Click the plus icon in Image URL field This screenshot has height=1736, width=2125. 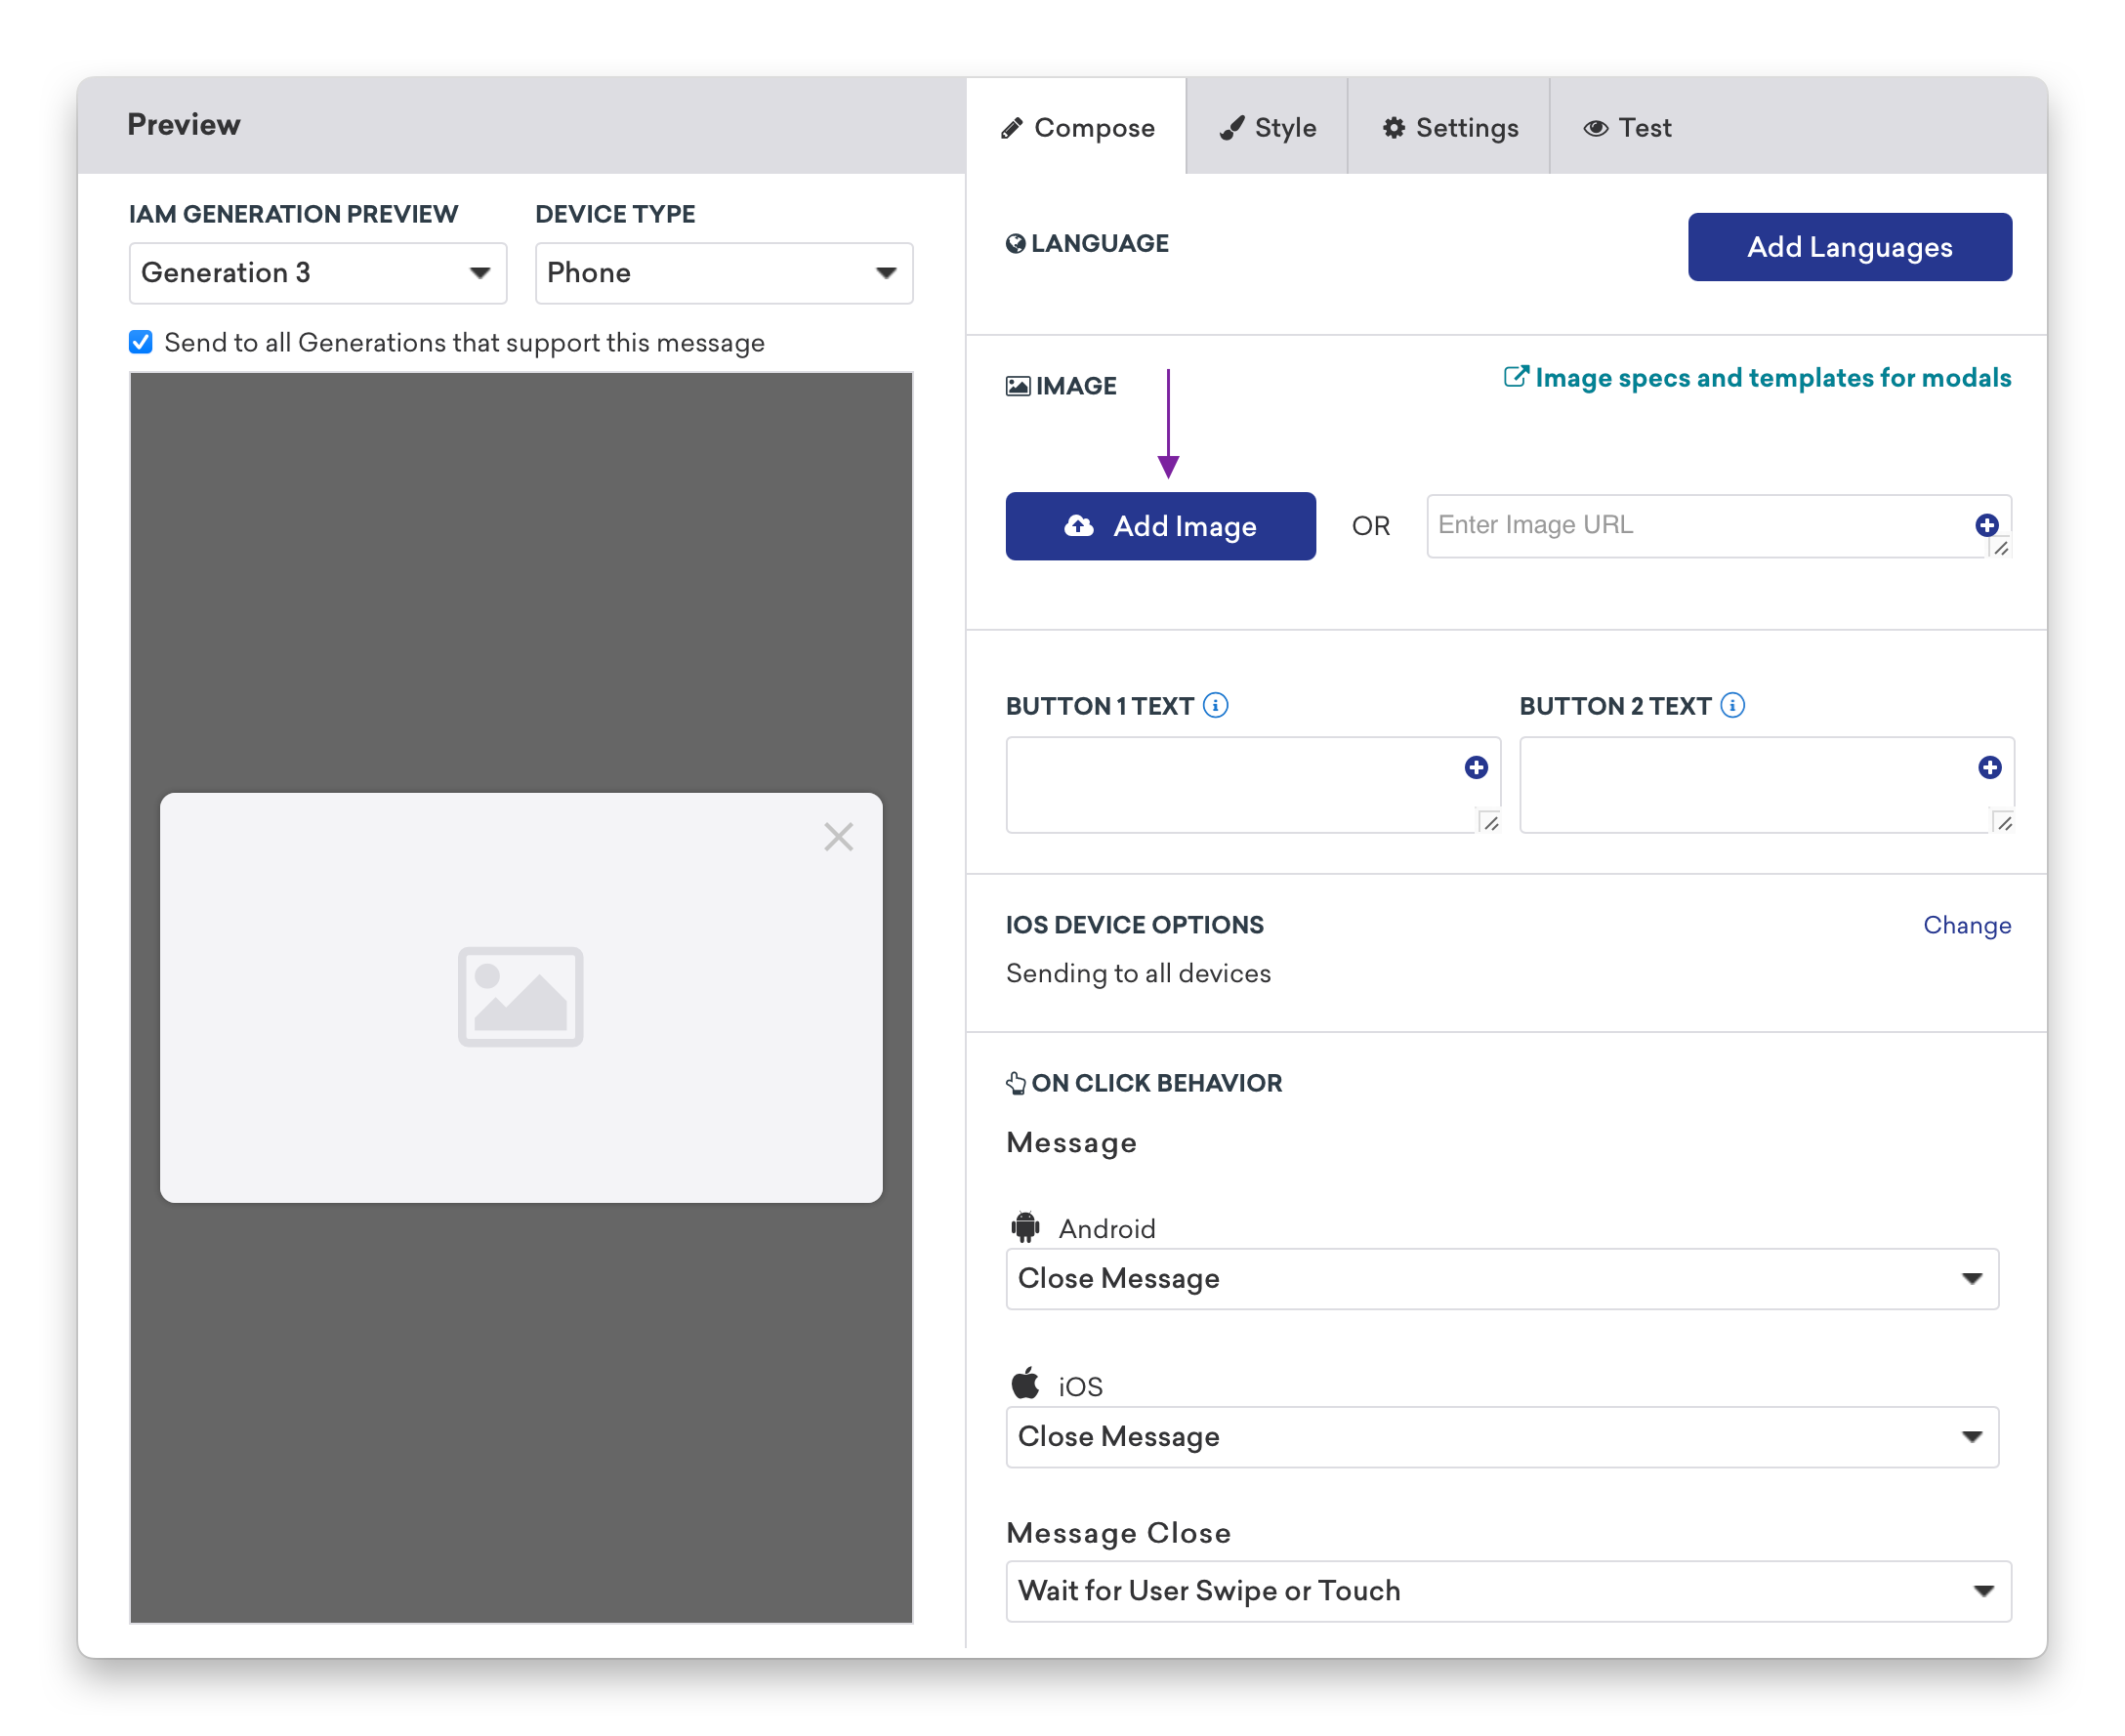[x=1986, y=525]
